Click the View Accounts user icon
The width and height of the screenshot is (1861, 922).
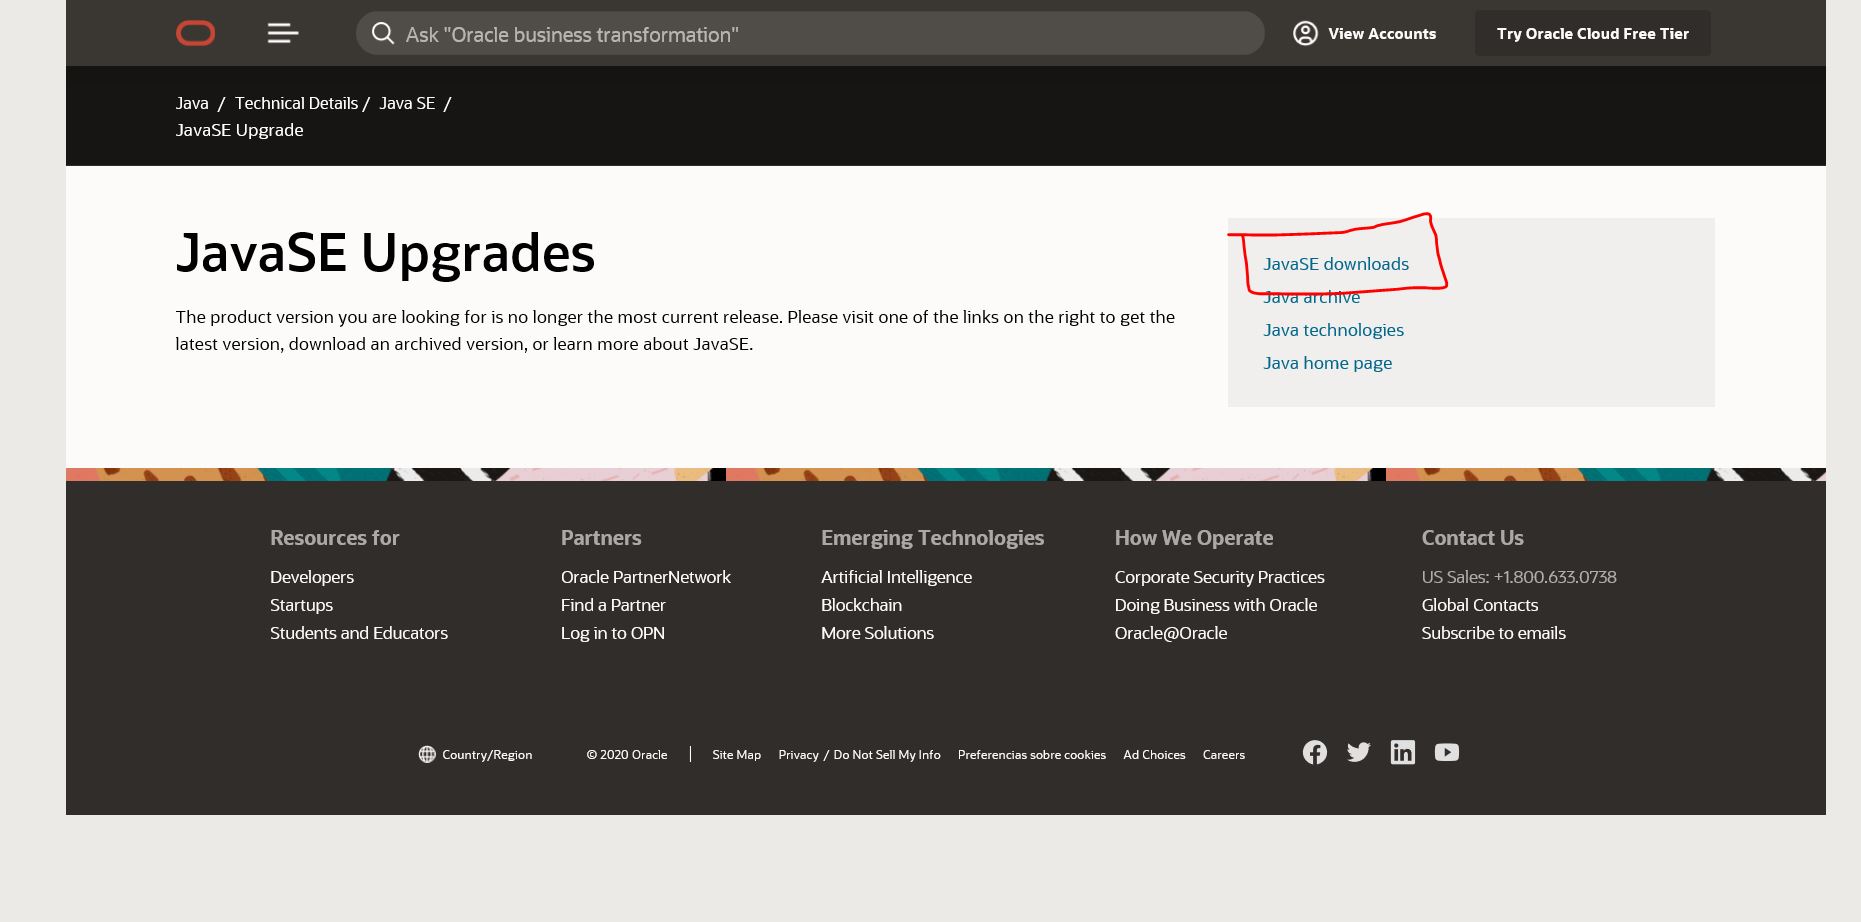click(x=1305, y=34)
